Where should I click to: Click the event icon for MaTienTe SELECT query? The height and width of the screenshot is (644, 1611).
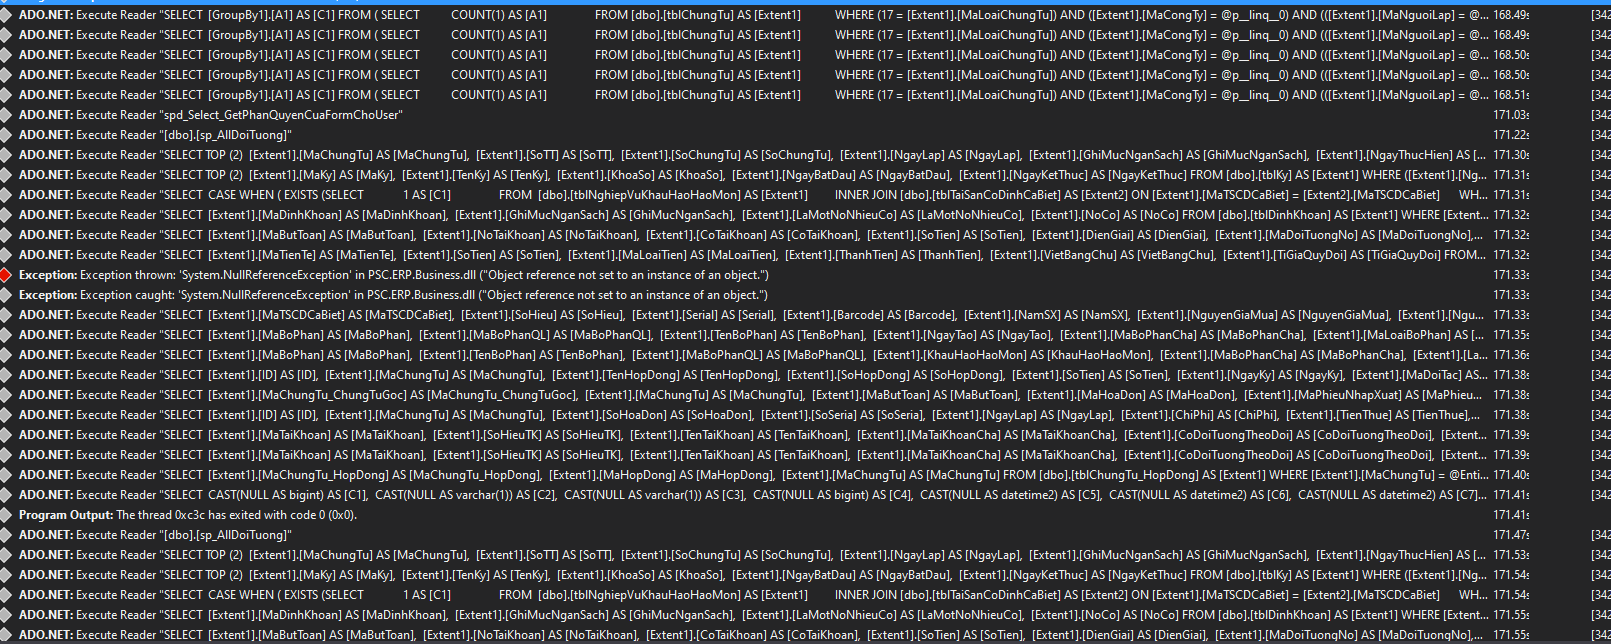(7, 255)
